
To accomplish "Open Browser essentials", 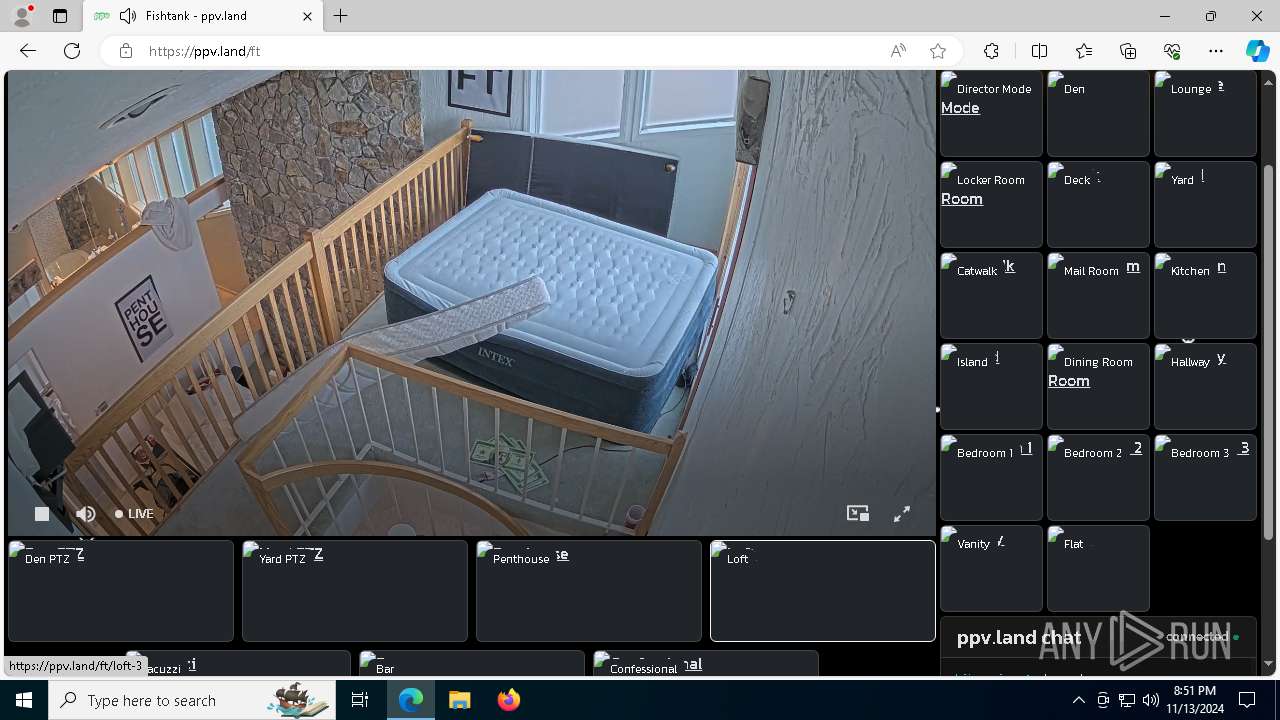I will point(1172,51).
